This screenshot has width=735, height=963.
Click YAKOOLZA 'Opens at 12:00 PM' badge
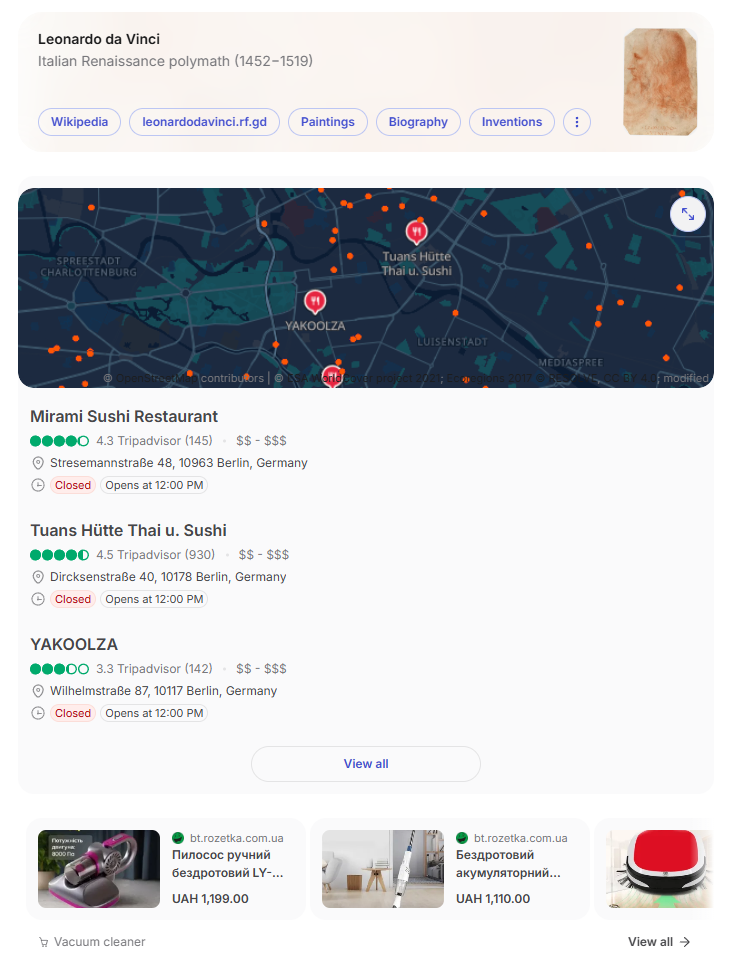point(154,713)
